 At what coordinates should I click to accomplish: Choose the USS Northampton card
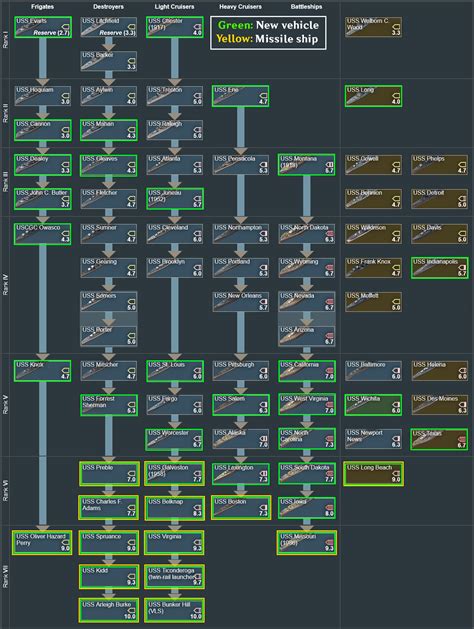(x=241, y=234)
